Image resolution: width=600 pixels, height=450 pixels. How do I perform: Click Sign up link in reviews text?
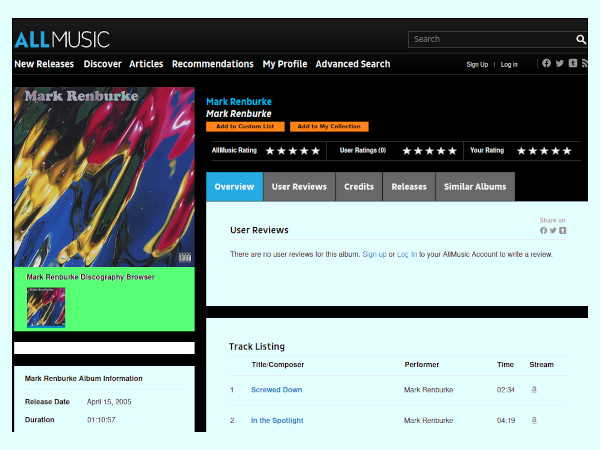[x=374, y=254]
